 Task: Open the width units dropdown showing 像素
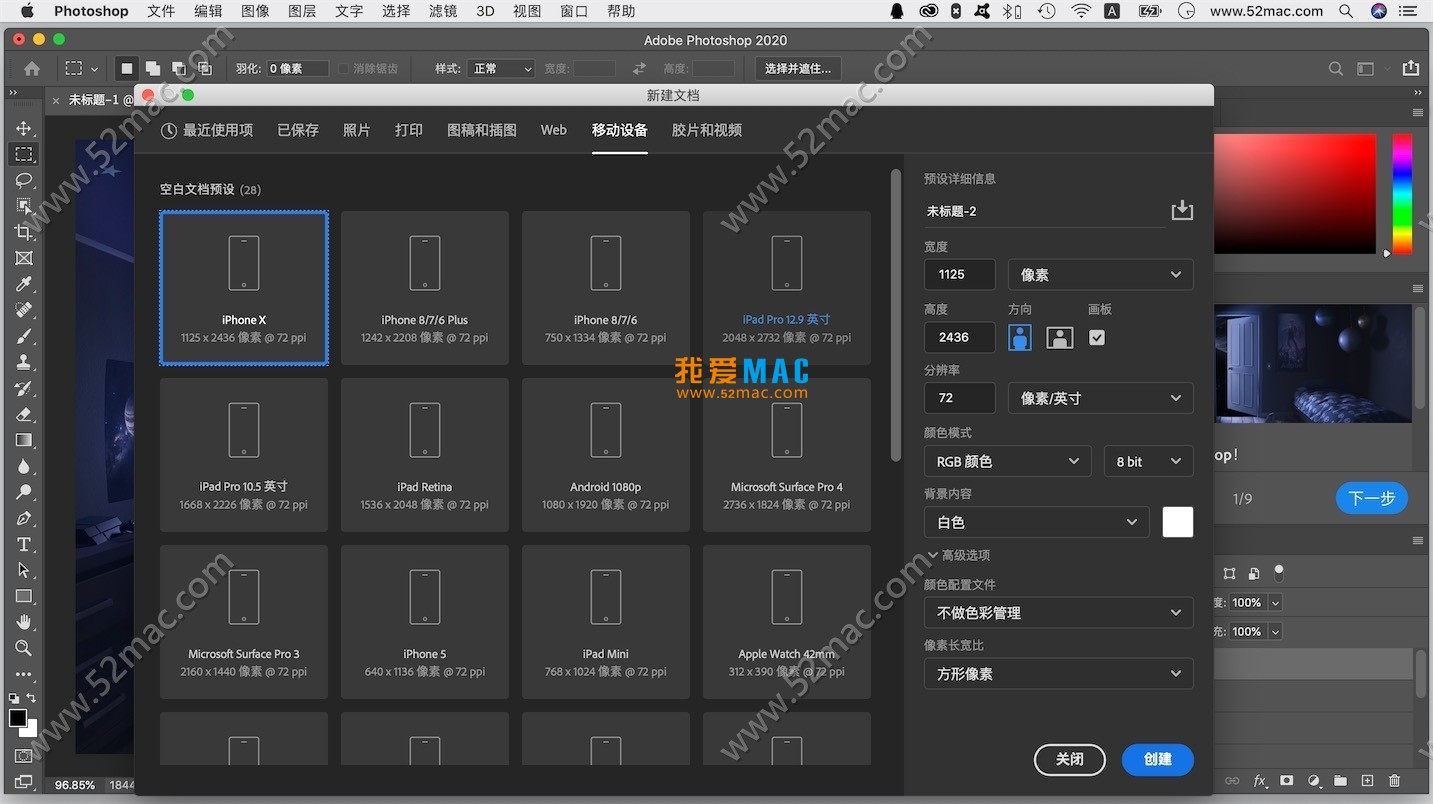[x=1100, y=274]
